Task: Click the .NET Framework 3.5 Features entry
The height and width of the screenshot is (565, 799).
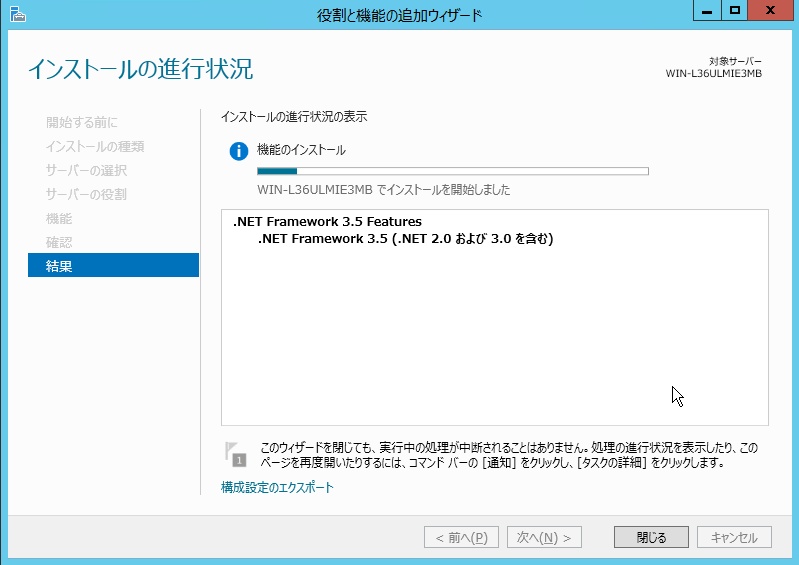Action: point(327,222)
